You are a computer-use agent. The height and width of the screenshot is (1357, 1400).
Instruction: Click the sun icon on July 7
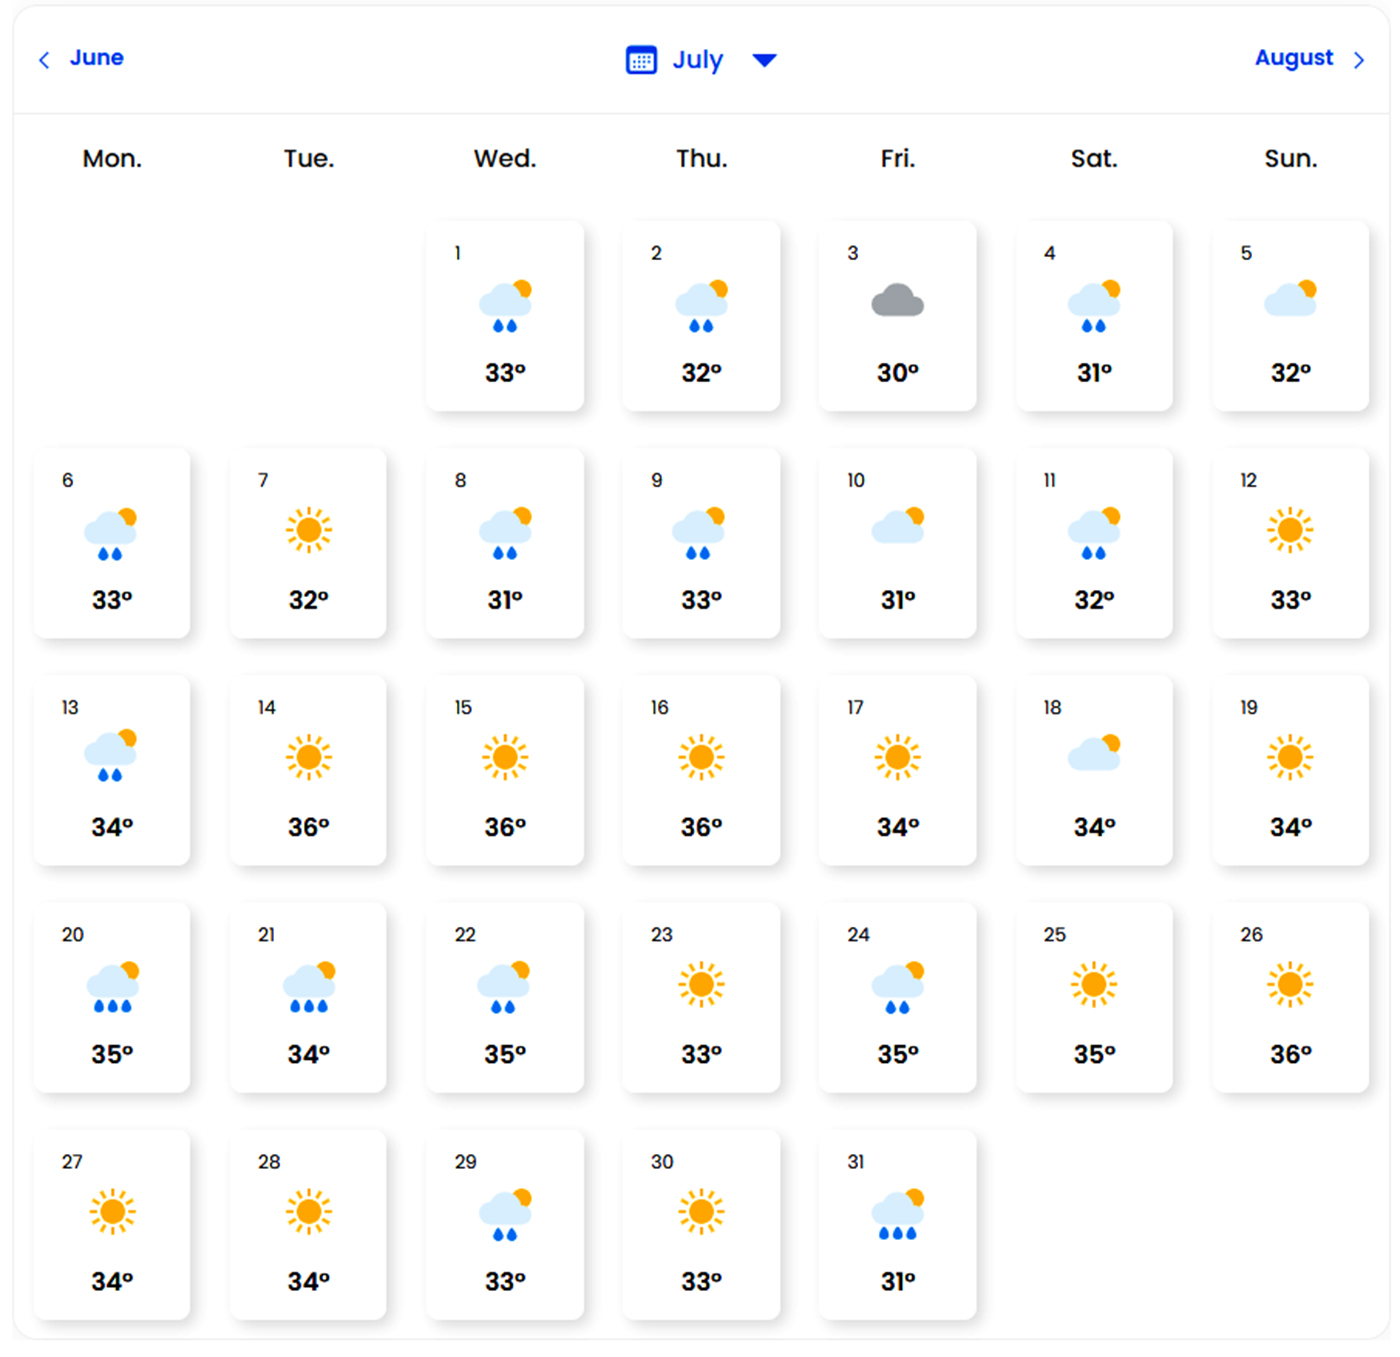(x=308, y=530)
